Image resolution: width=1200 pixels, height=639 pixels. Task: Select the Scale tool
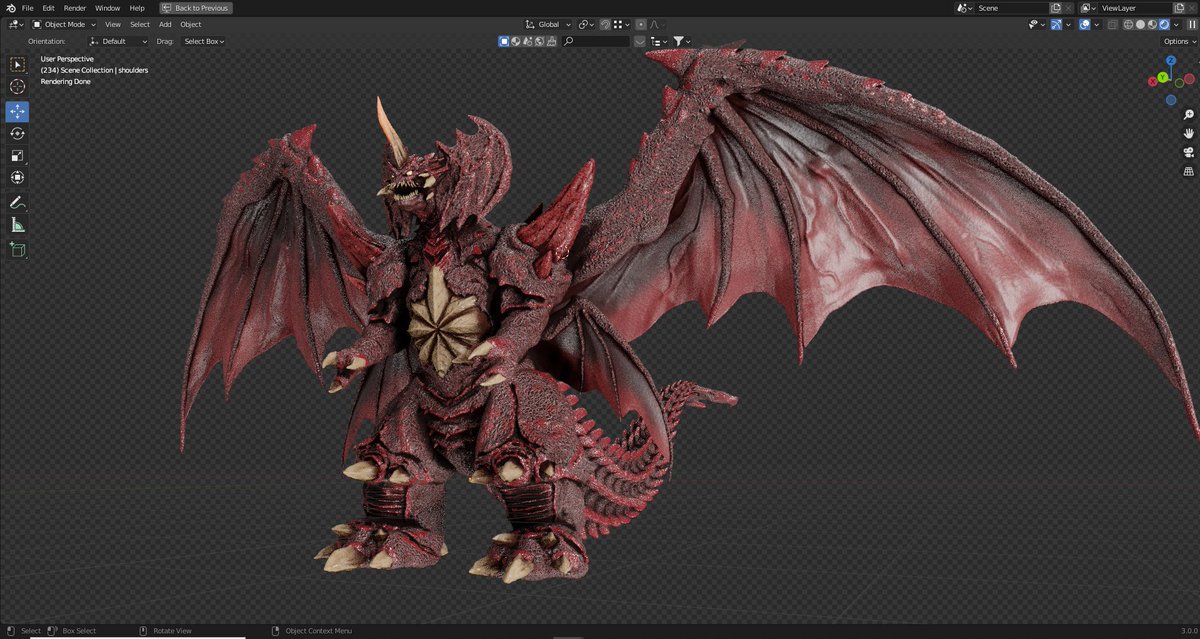18,156
